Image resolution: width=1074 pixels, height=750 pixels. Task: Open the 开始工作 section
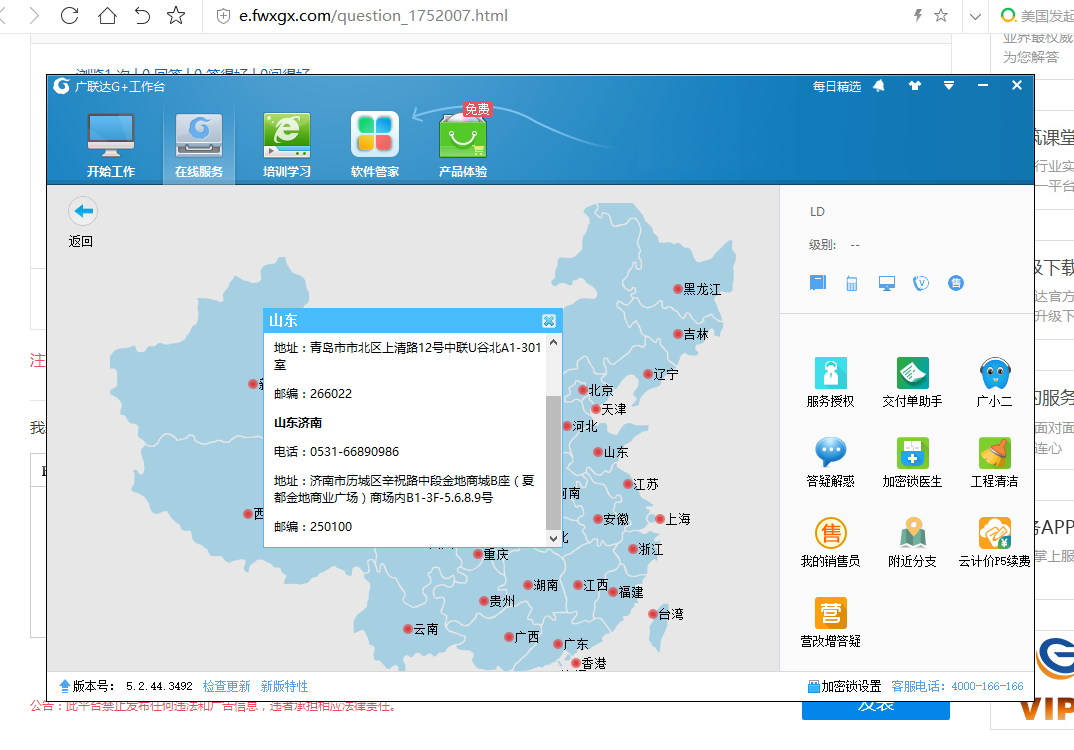[x=111, y=146]
